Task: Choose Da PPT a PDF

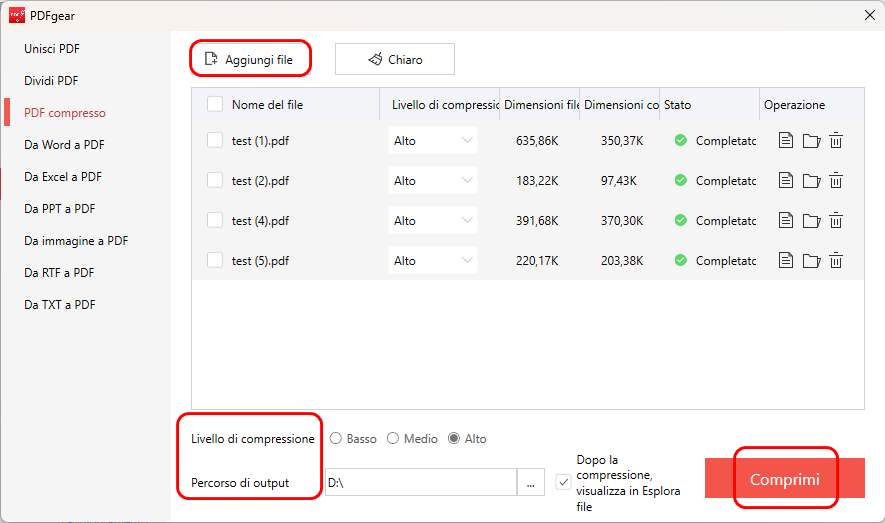Action: coord(60,209)
